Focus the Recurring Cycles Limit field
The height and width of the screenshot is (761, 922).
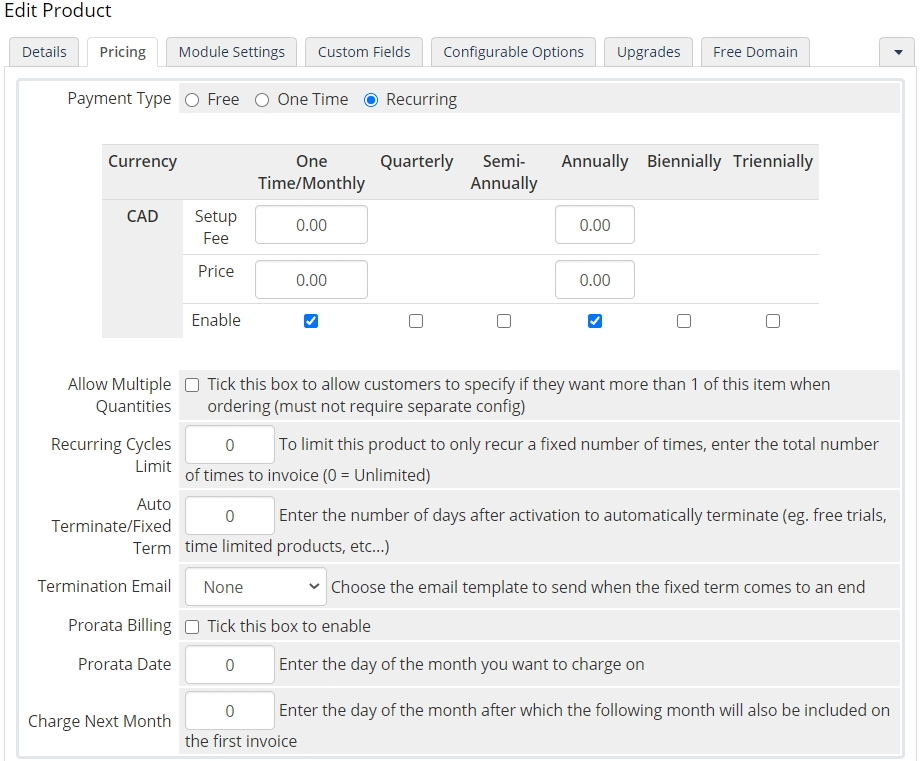tap(230, 445)
